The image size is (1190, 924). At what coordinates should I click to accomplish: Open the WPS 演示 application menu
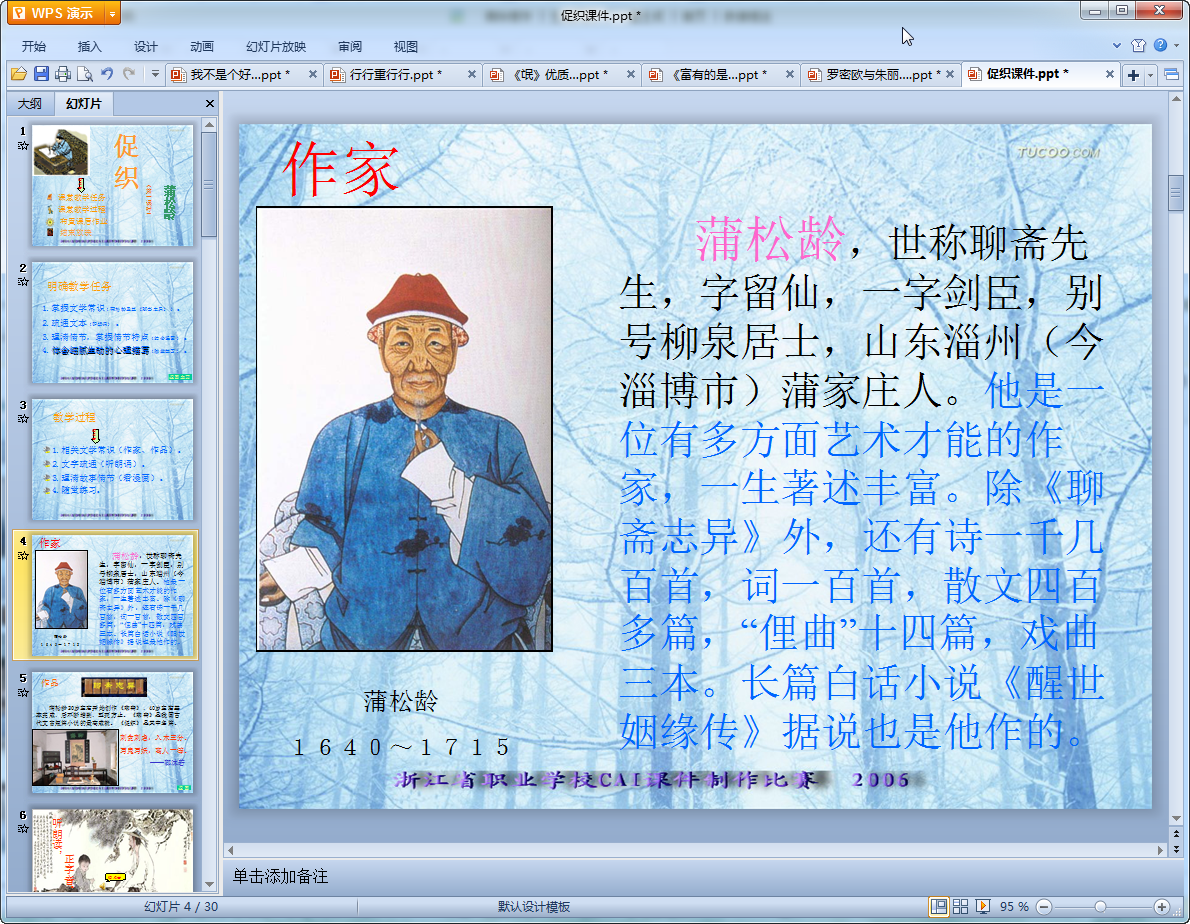[55, 13]
